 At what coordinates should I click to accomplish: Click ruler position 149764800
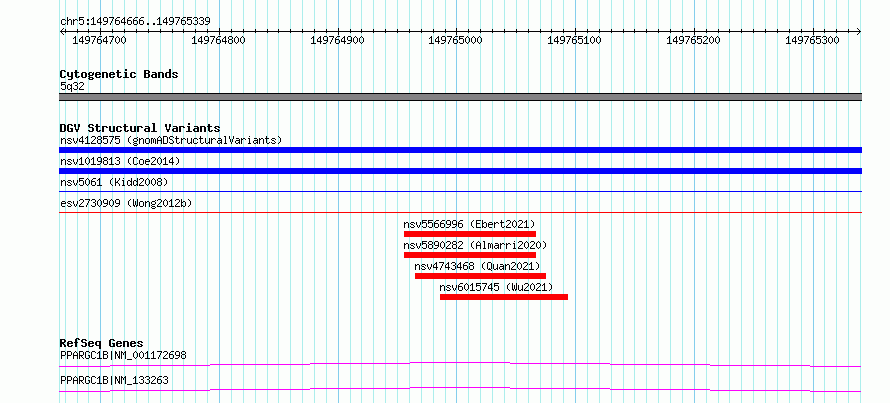tap(219, 40)
